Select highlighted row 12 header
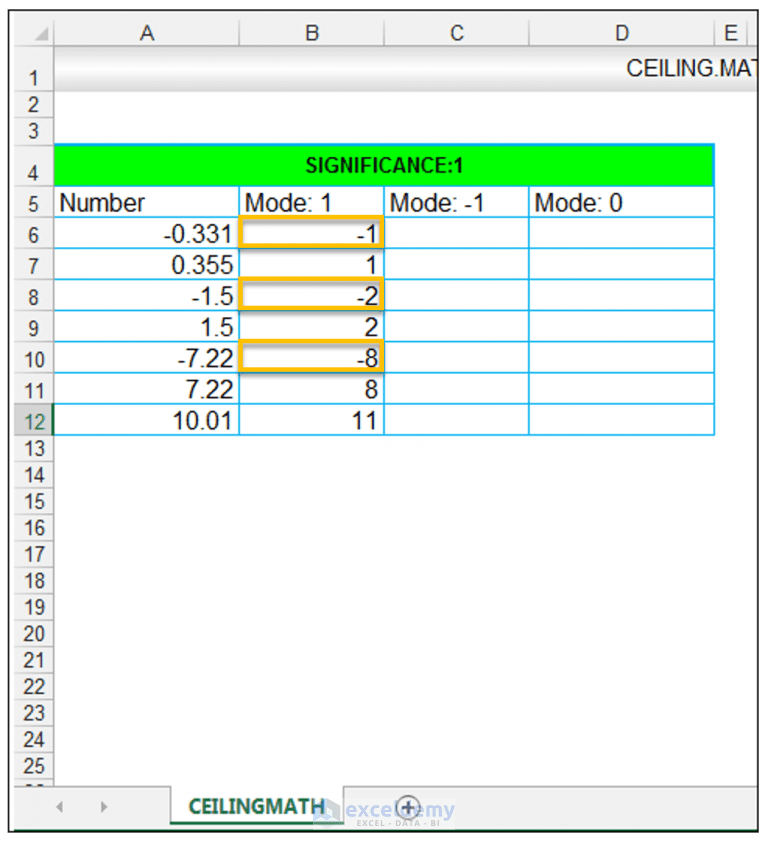Image resolution: width=768 pixels, height=845 pixels. click(x=33, y=421)
